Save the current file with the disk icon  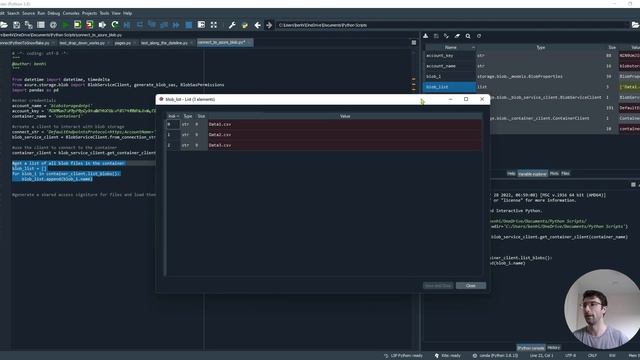click(16, 25)
